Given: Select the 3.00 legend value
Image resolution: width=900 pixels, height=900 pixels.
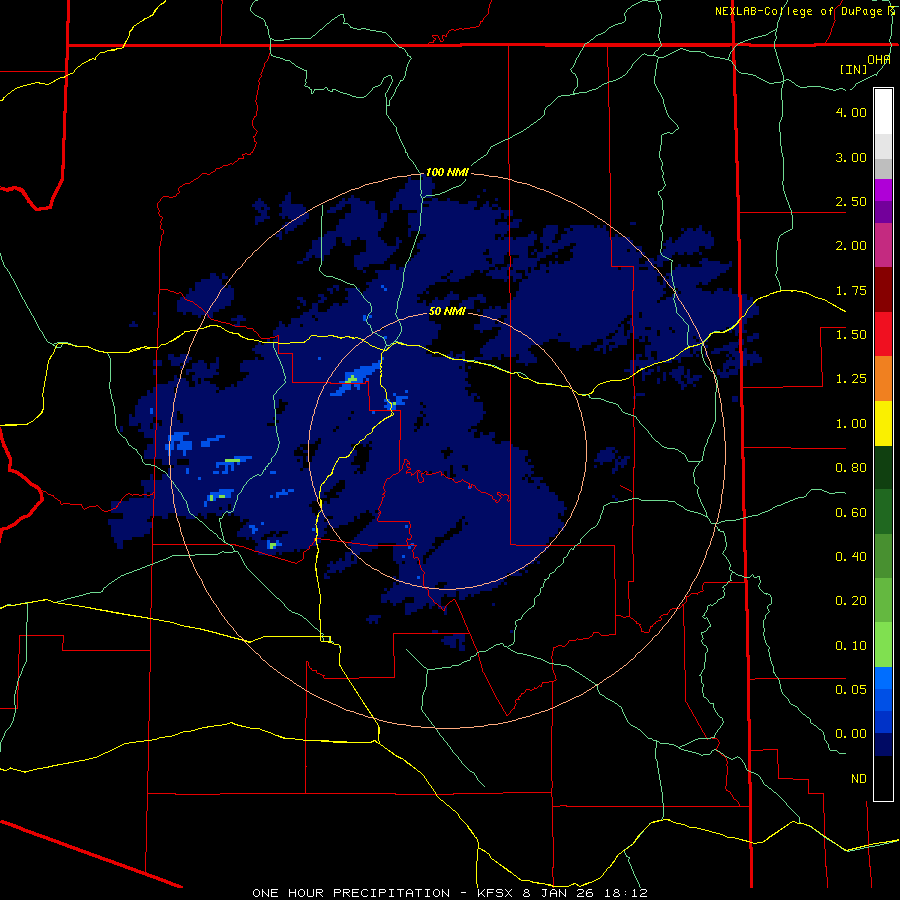Looking at the screenshot, I should 851,157.
